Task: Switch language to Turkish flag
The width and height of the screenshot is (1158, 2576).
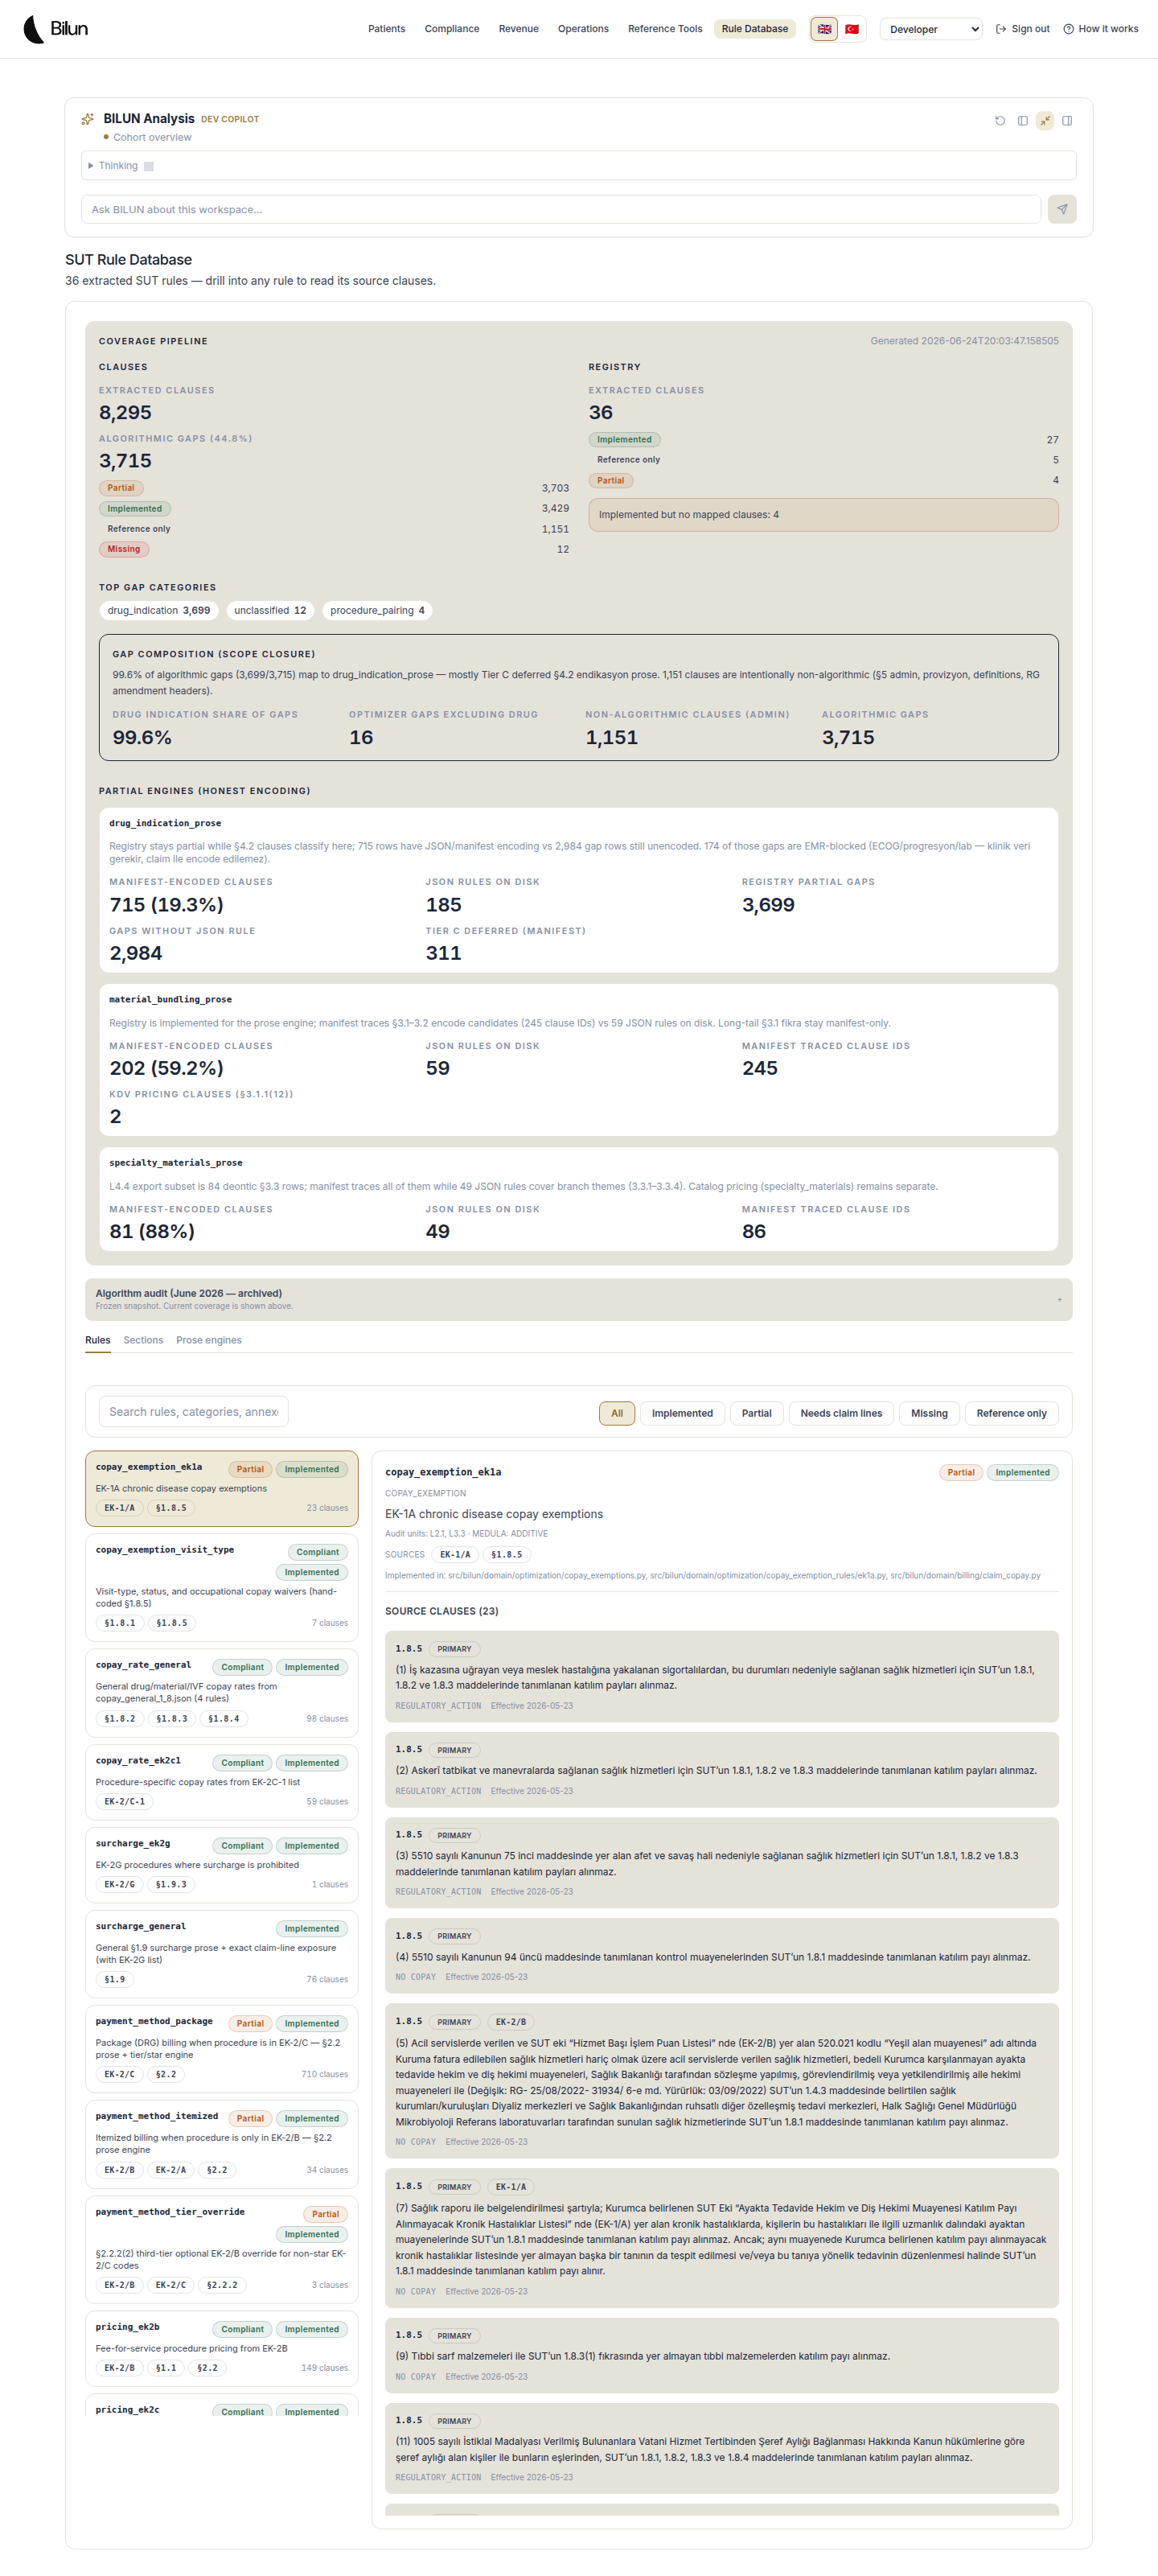Action: (x=852, y=29)
